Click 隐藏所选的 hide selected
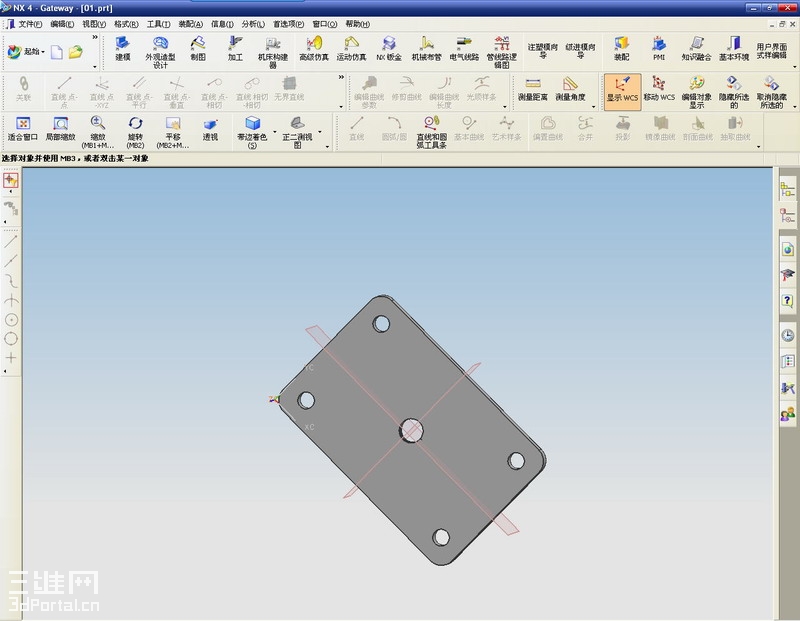Viewport: 800px width, 621px height. coord(734,92)
